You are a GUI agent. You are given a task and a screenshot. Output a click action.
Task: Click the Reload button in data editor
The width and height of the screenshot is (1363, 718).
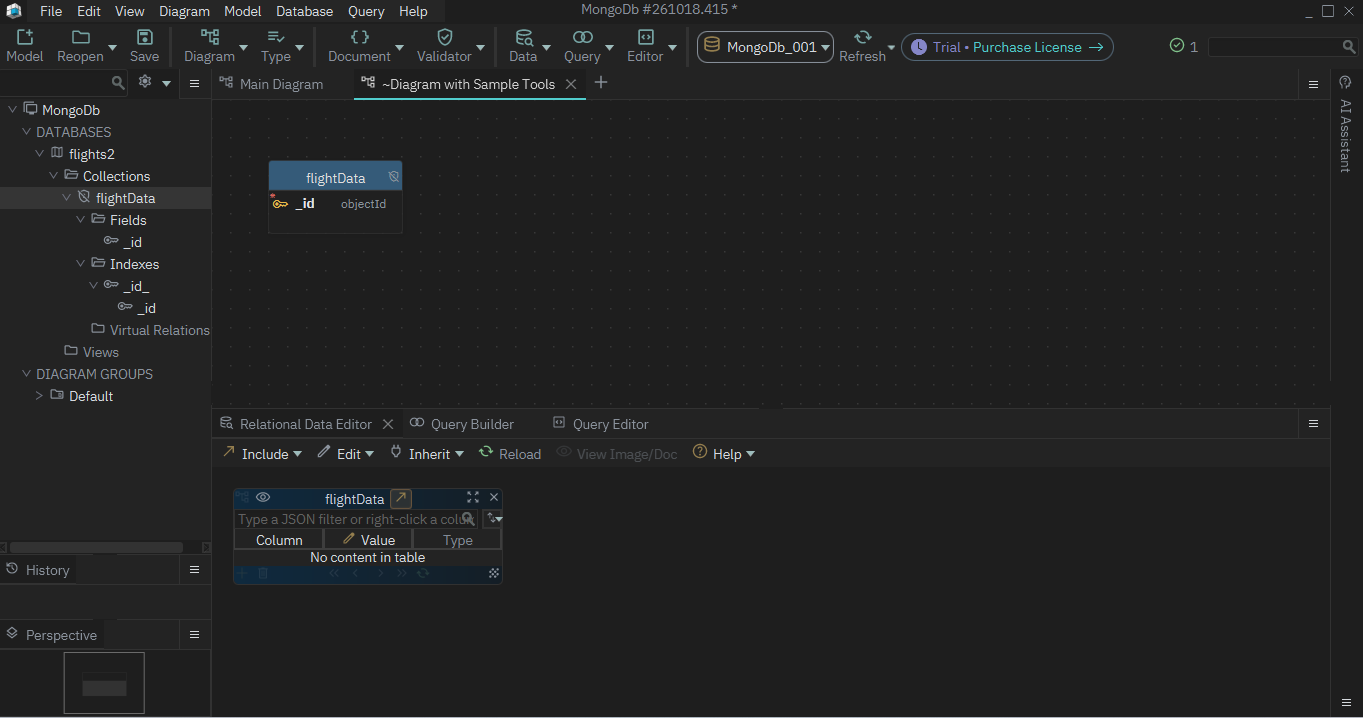pyautogui.click(x=510, y=453)
